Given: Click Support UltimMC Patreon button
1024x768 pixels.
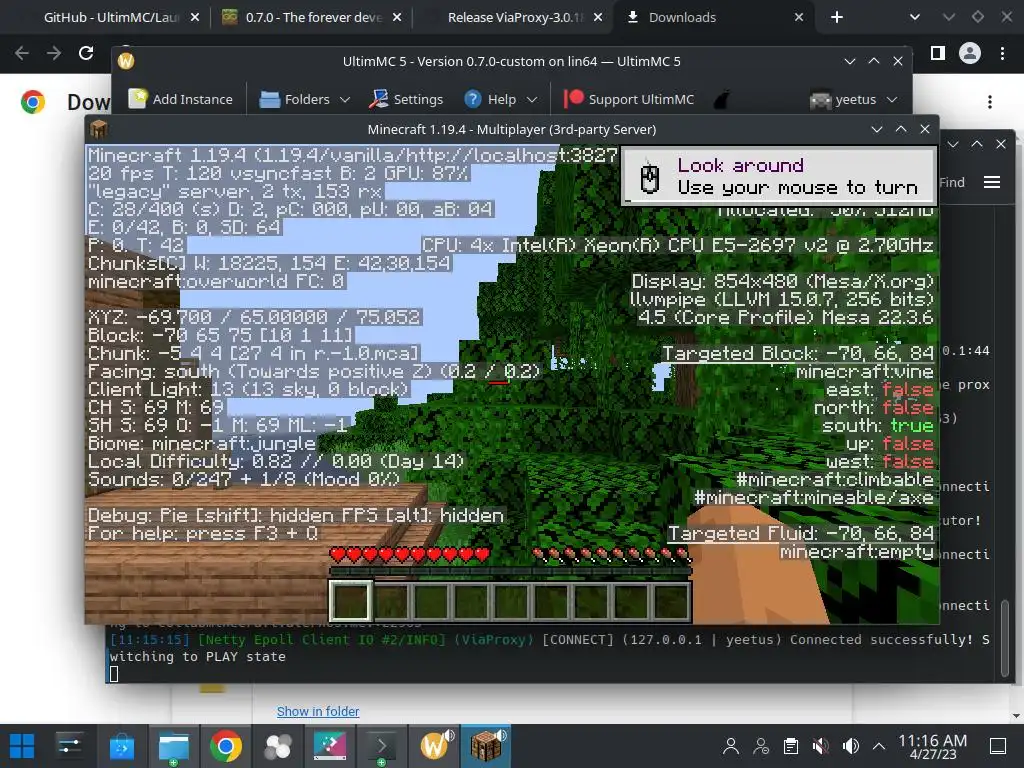Looking at the screenshot, I should click(x=630, y=99).
